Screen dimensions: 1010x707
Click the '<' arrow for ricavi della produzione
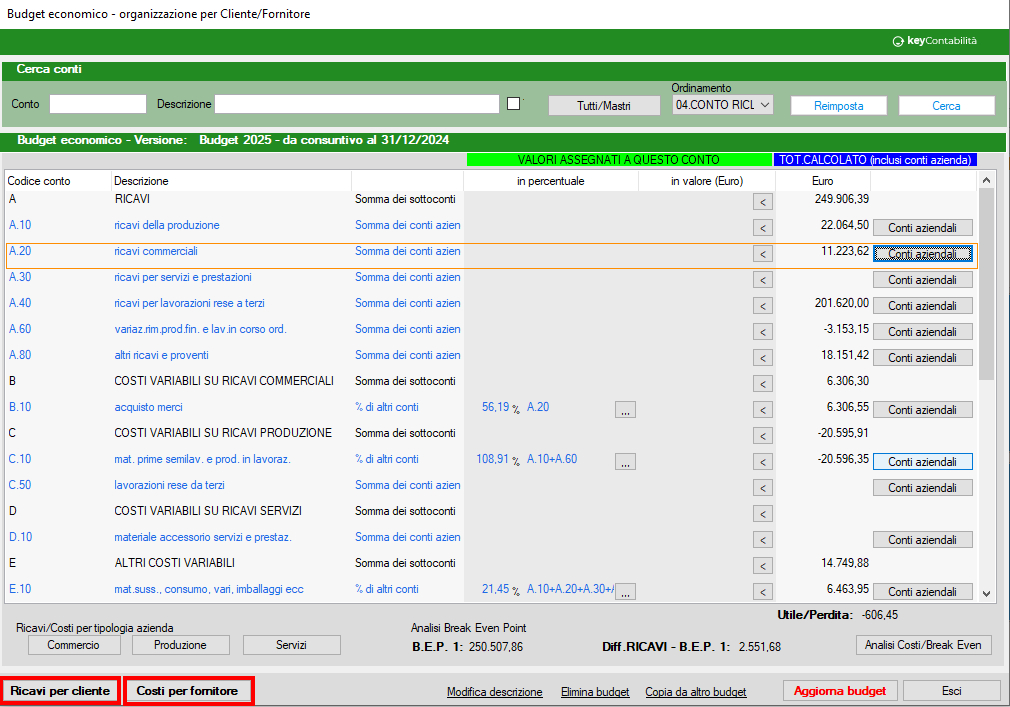(763, 228)
